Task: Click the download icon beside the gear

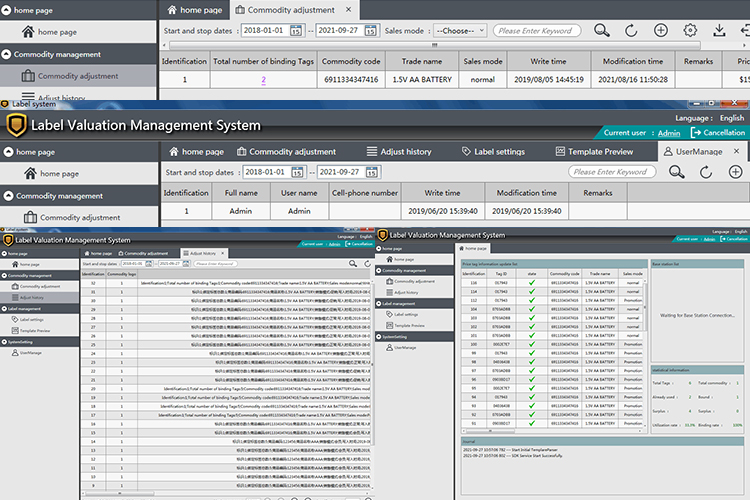Action: point(720,30)
